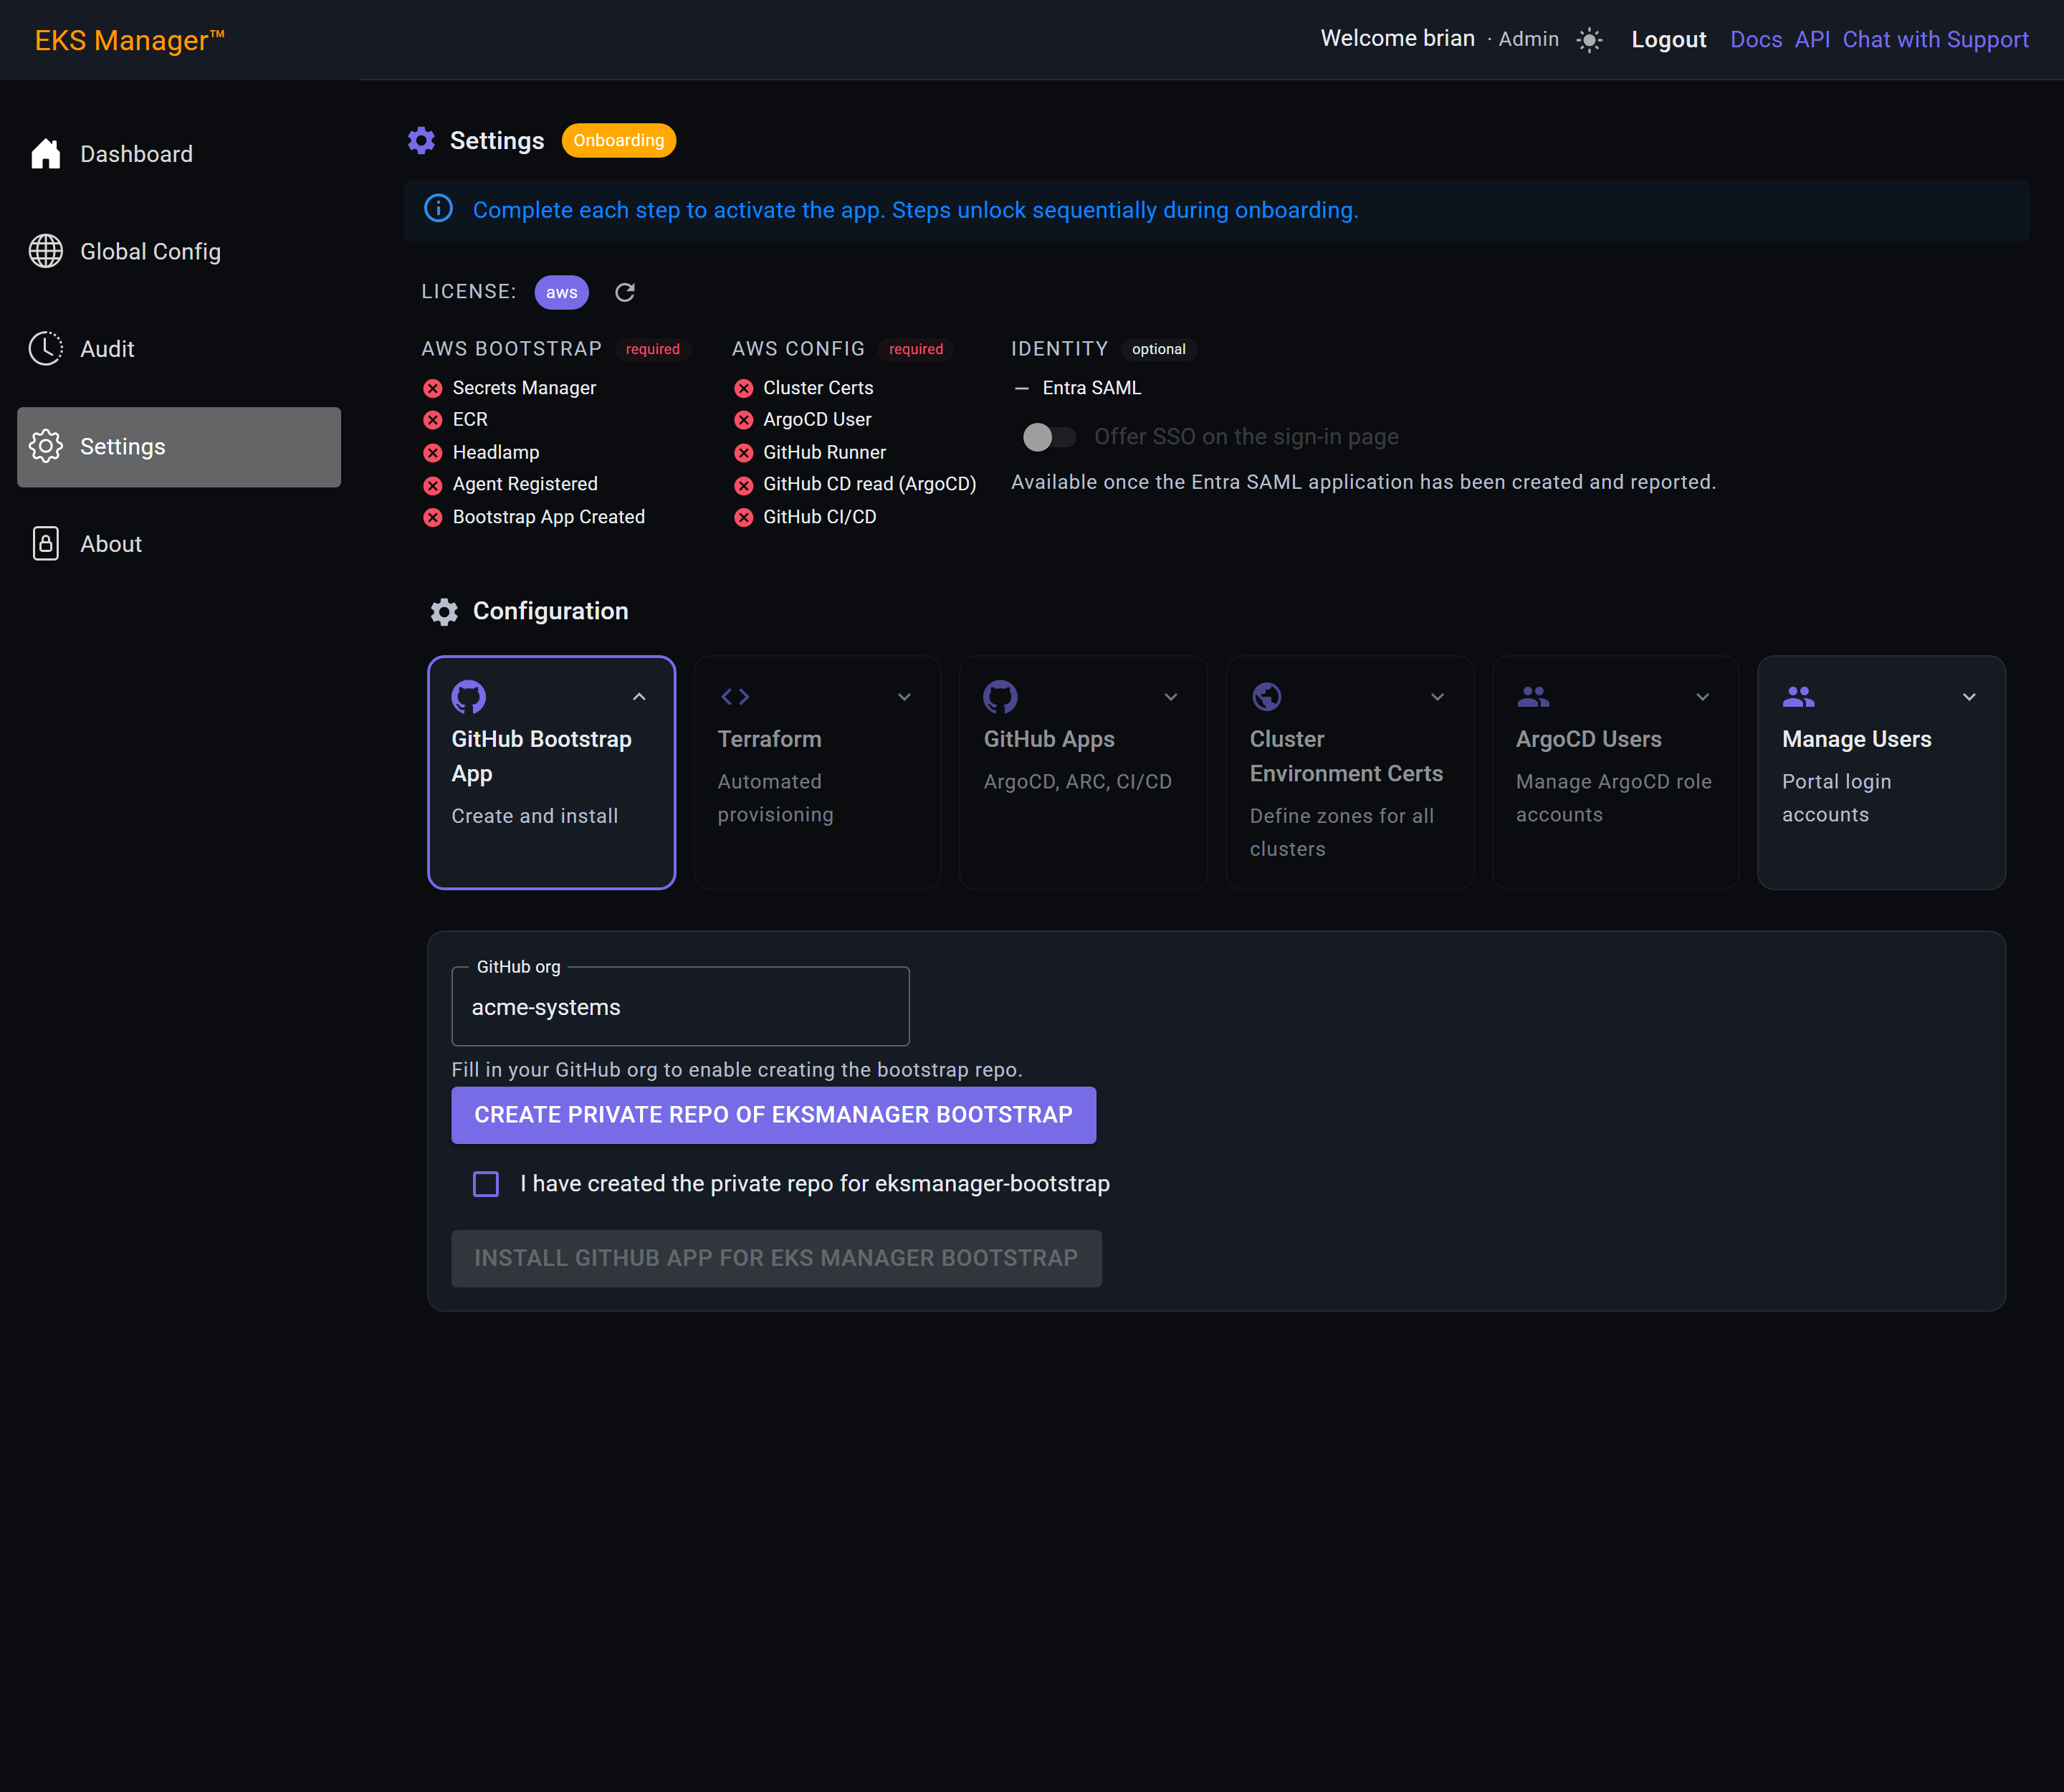2064x1792 pixels.
Task: Click the Audit clock icon
Action: 46,349
